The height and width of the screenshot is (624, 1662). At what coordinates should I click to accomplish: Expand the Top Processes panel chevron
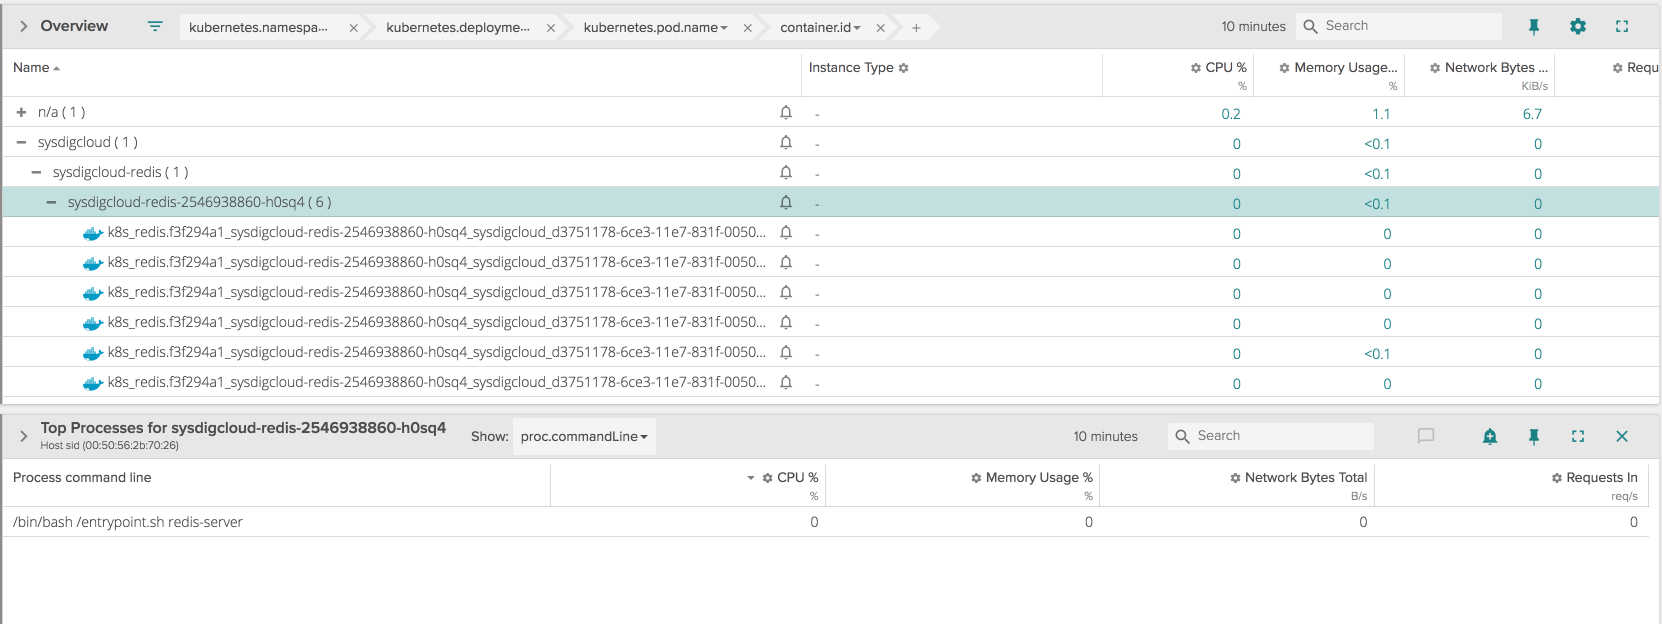(24, 436)
